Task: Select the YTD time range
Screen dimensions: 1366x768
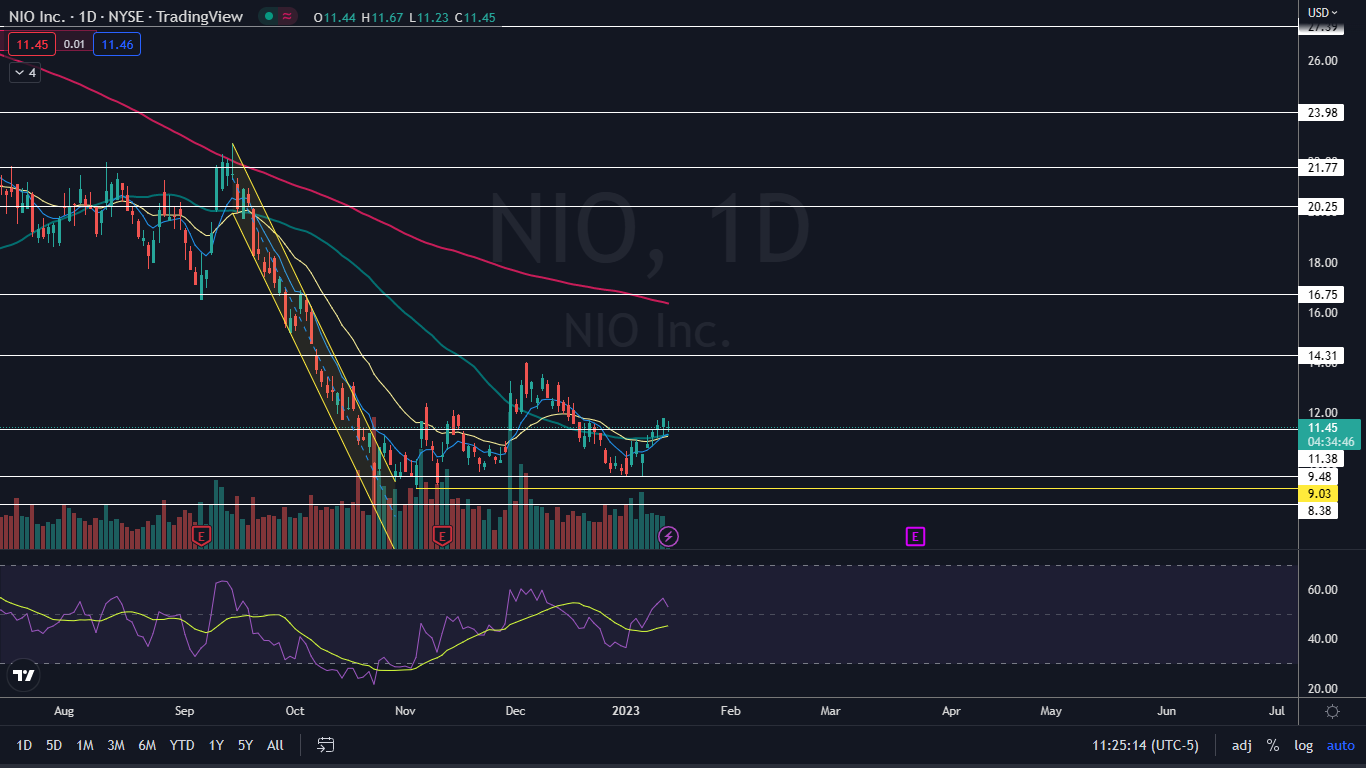Action: pos(182,745)
